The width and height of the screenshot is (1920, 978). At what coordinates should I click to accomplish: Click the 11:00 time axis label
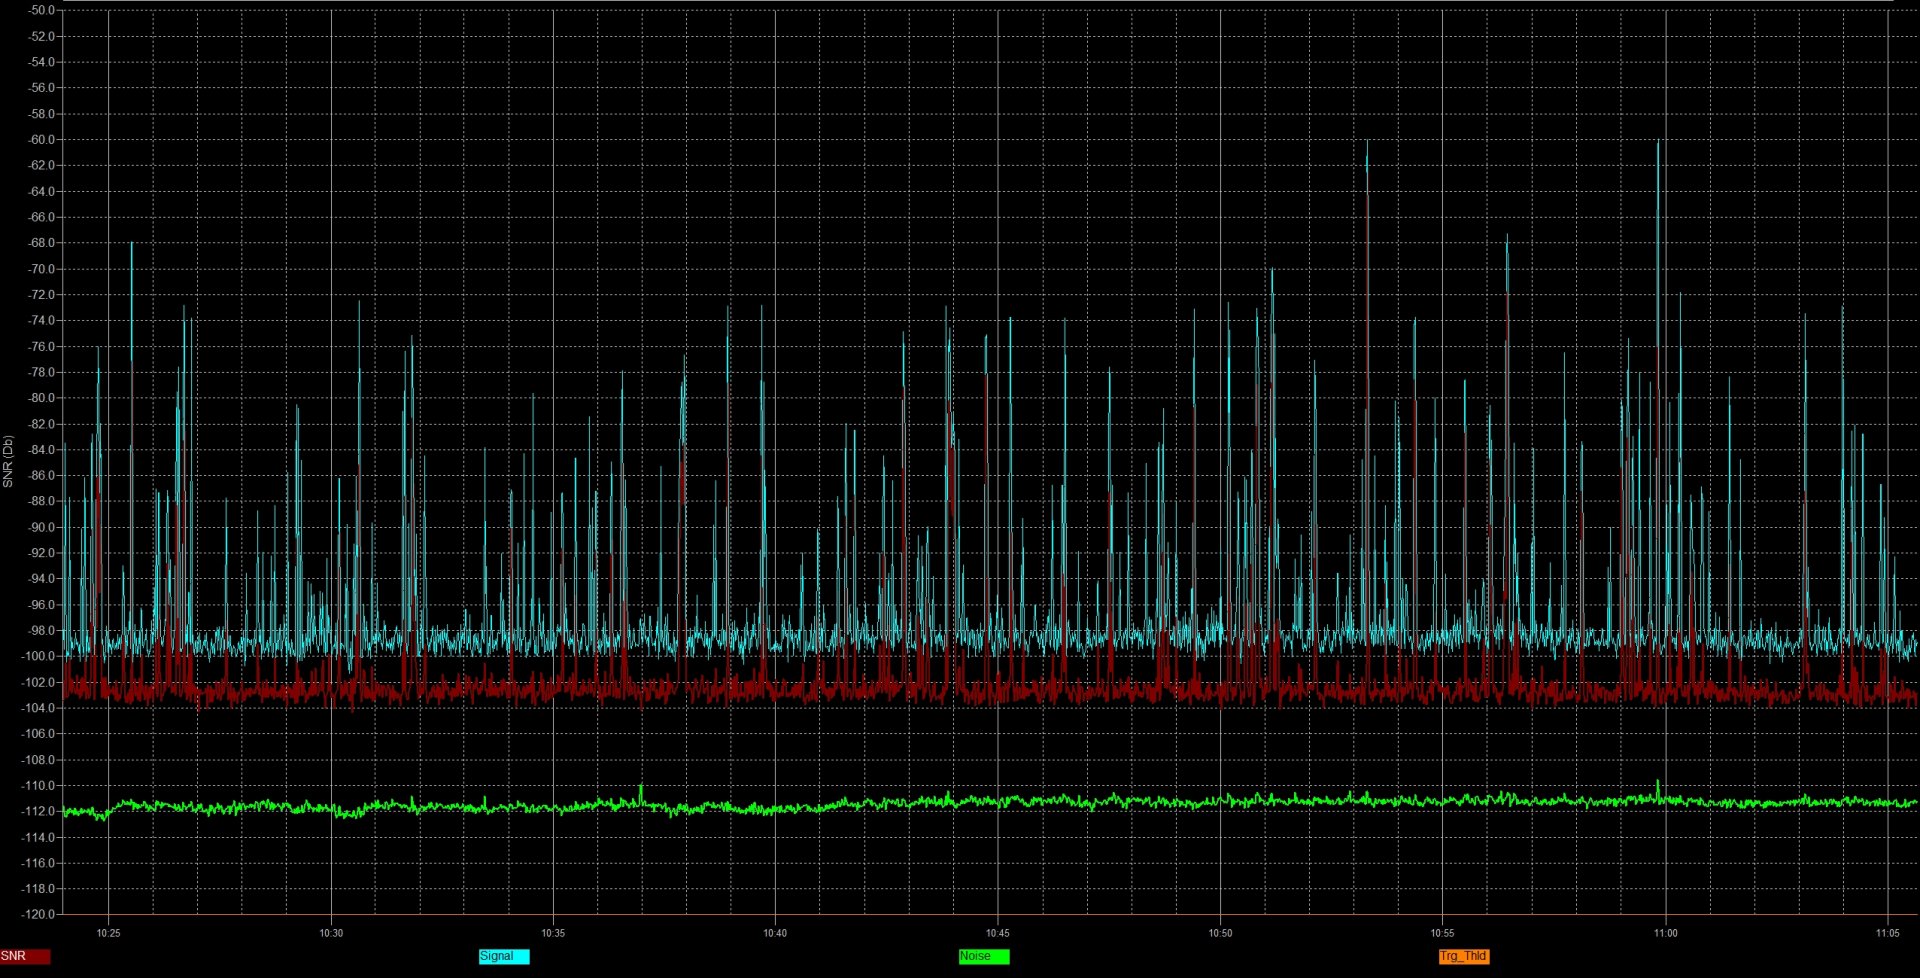(x=1665, y=933)
